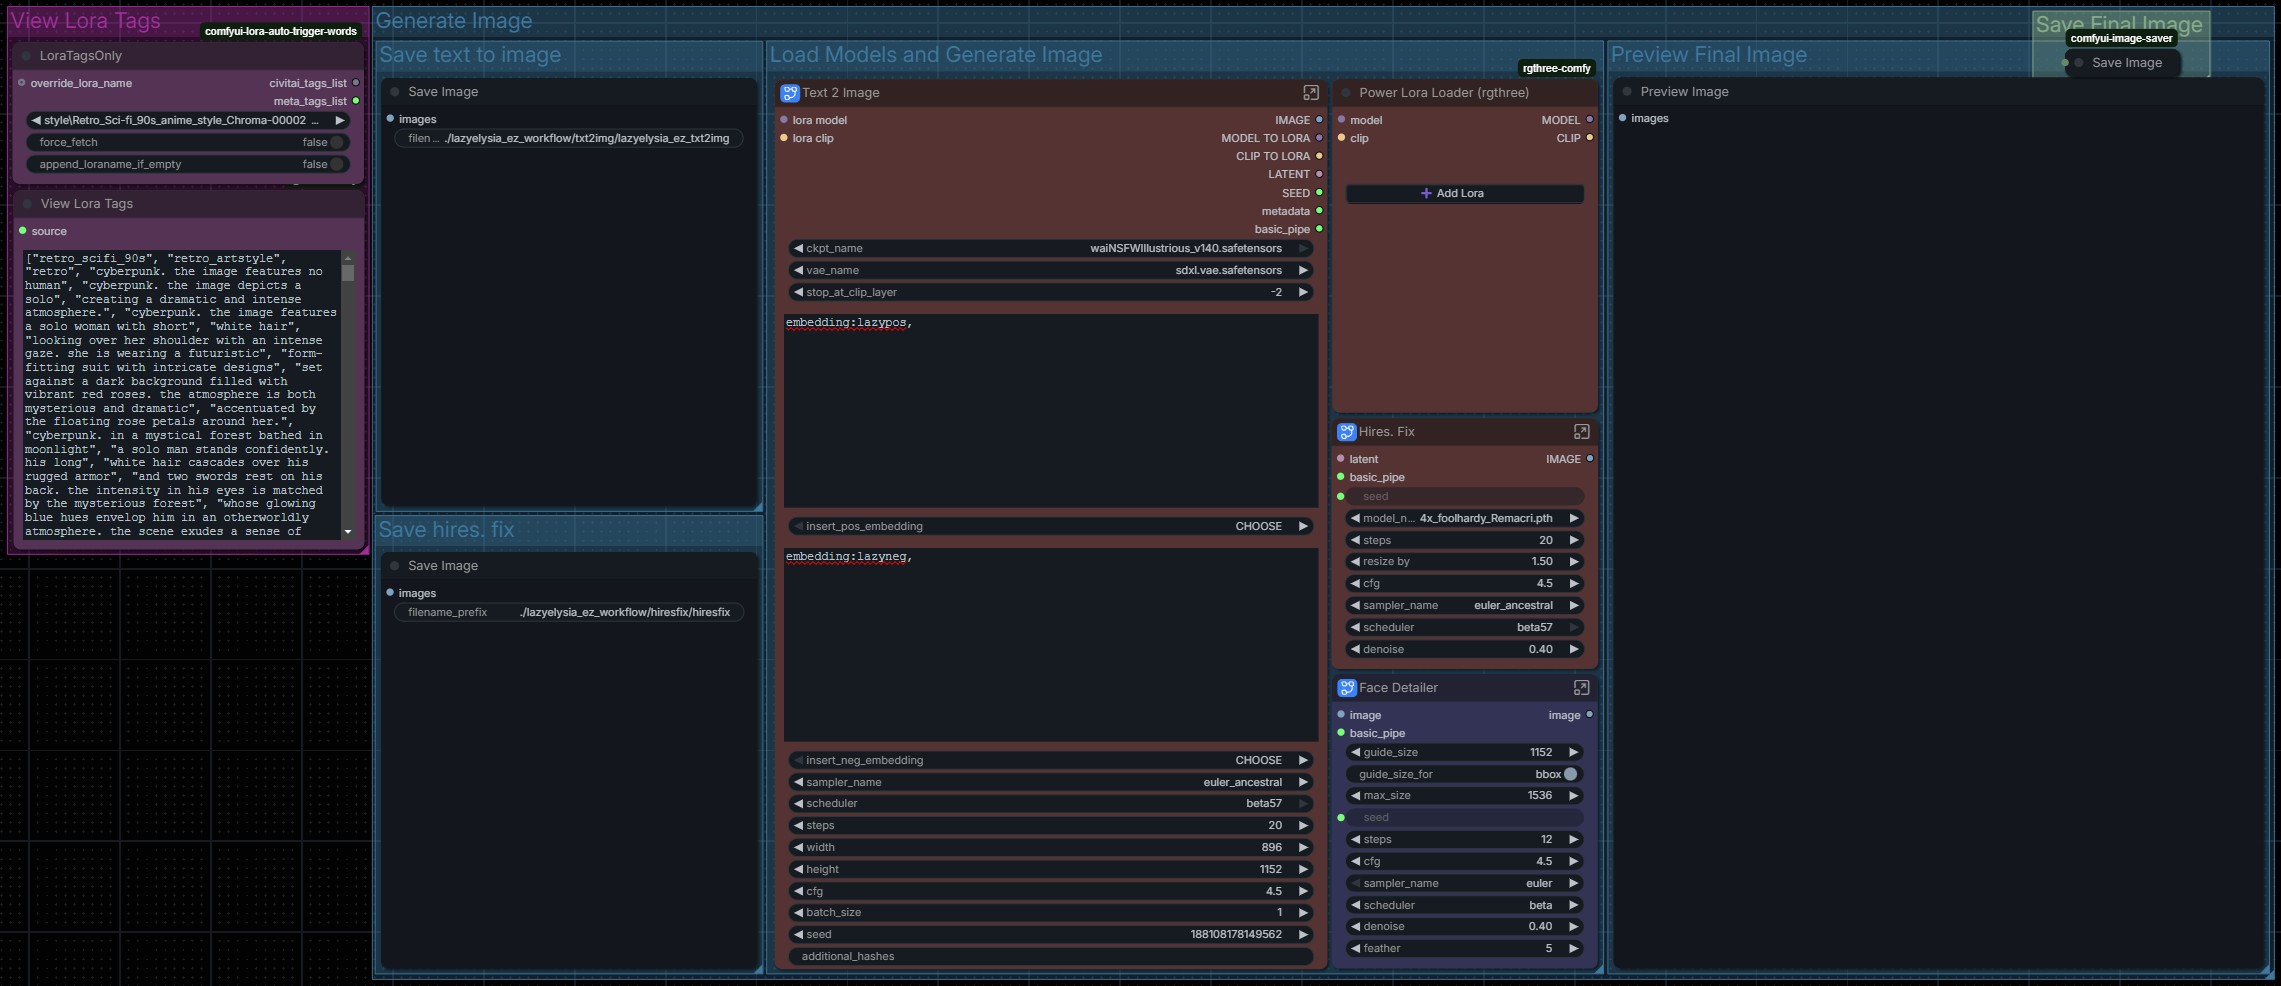The image size is (2281, 986).
Task: Collapse the Power Lora Loader node dot
Action: point(1346,93)
